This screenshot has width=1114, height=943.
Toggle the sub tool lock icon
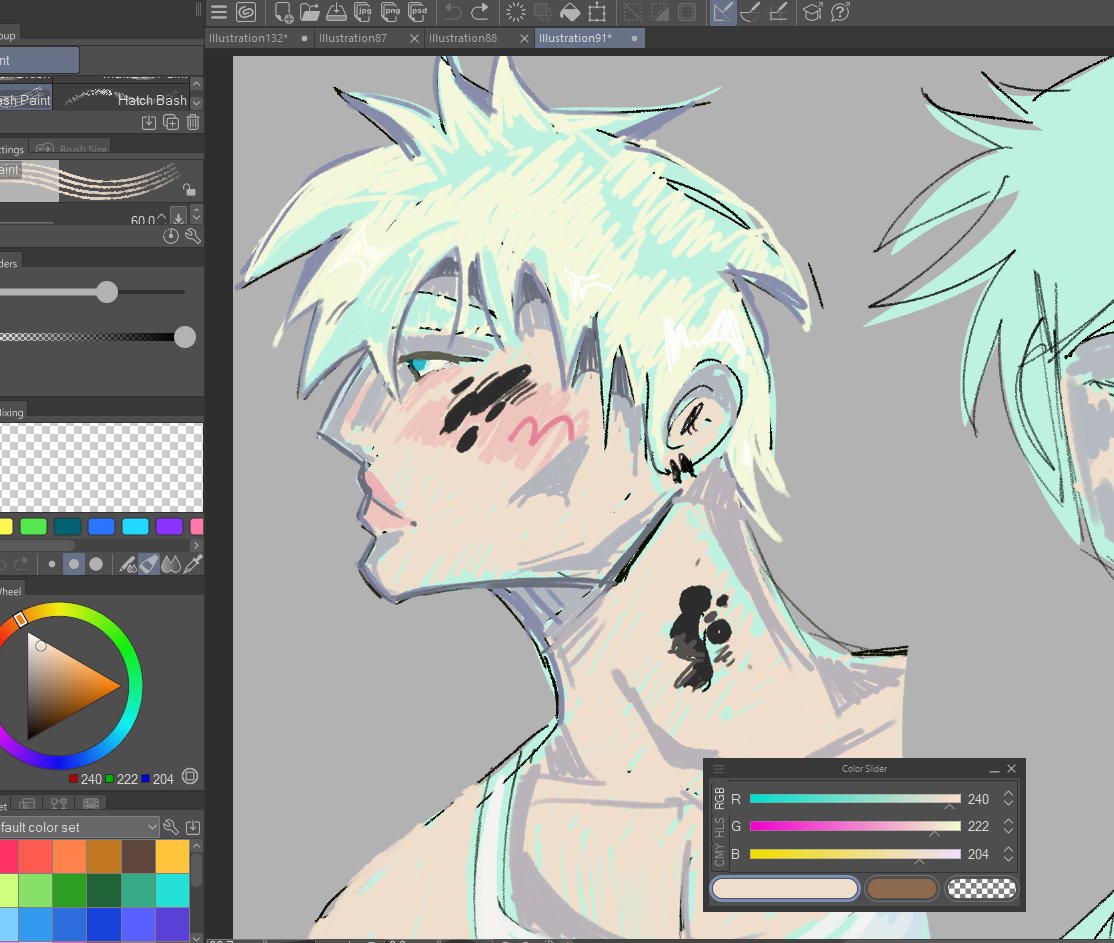tap(188, 189)
